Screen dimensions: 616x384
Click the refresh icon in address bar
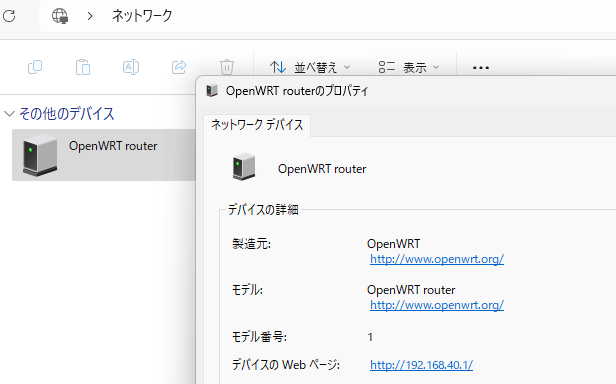click(9, 16)
